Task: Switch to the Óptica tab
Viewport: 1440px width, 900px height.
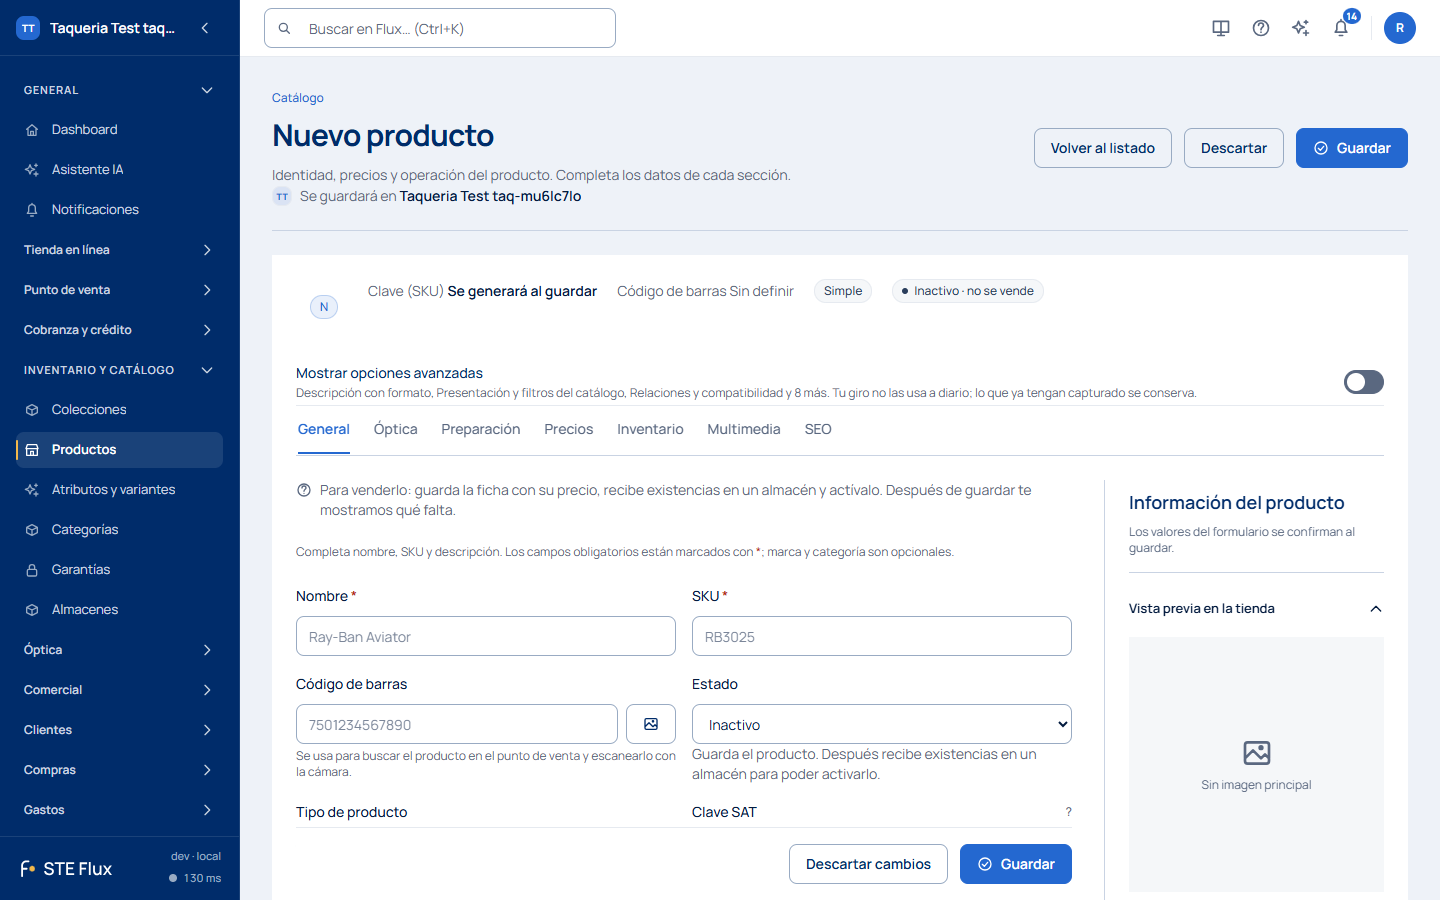Action: pyautogui.click(x=396, y=429)
